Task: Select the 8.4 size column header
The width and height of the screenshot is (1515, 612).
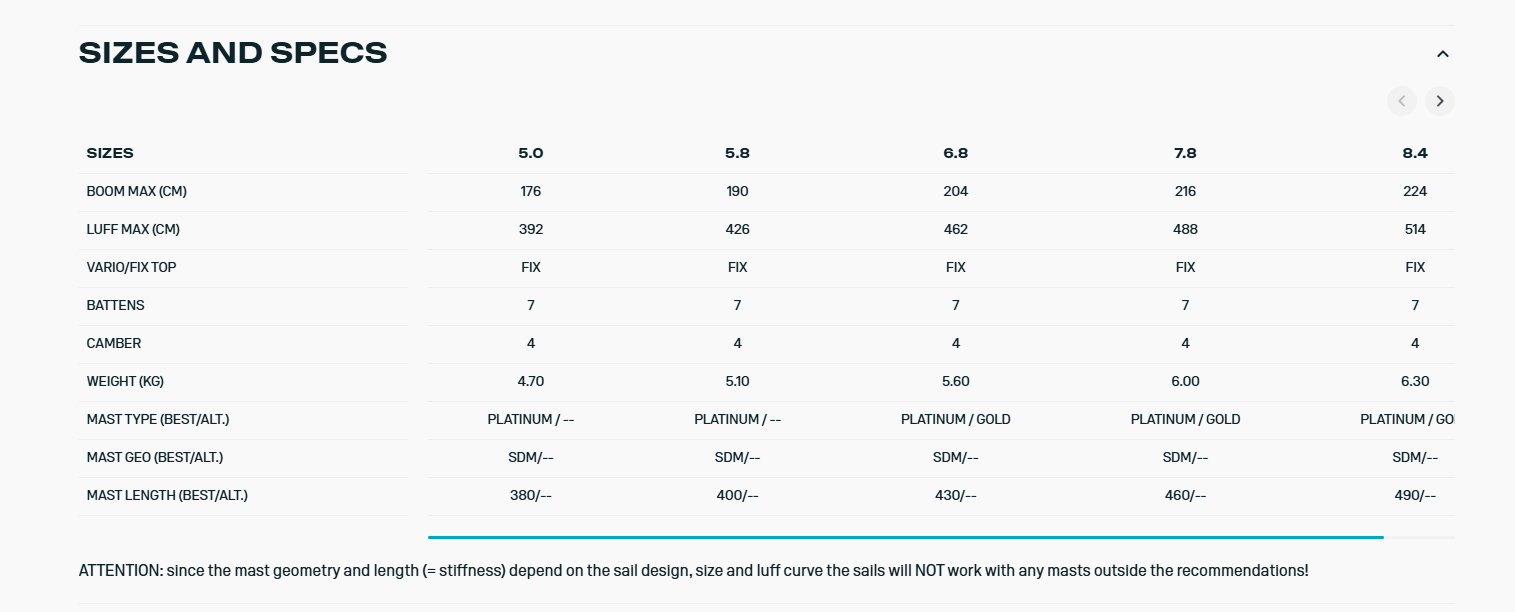Action: click(1414, 153)
